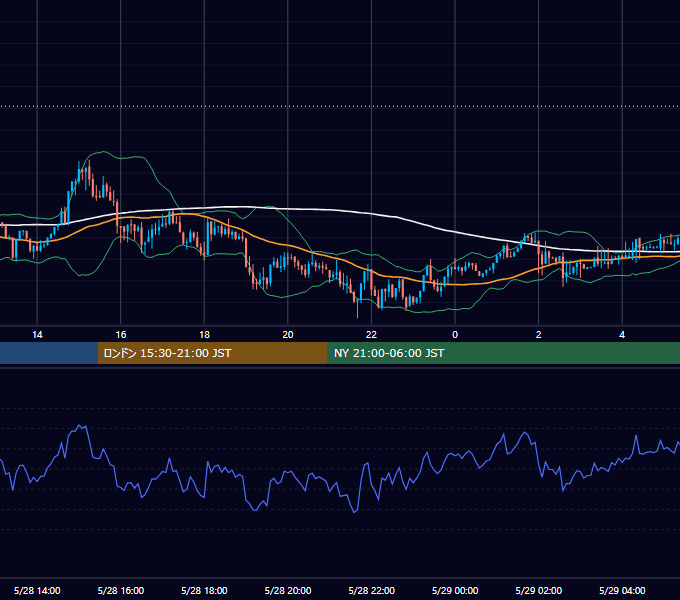Click the 5/28 16:00 date label
Viewport: 680px width, 600px height.
pos(121,590)
